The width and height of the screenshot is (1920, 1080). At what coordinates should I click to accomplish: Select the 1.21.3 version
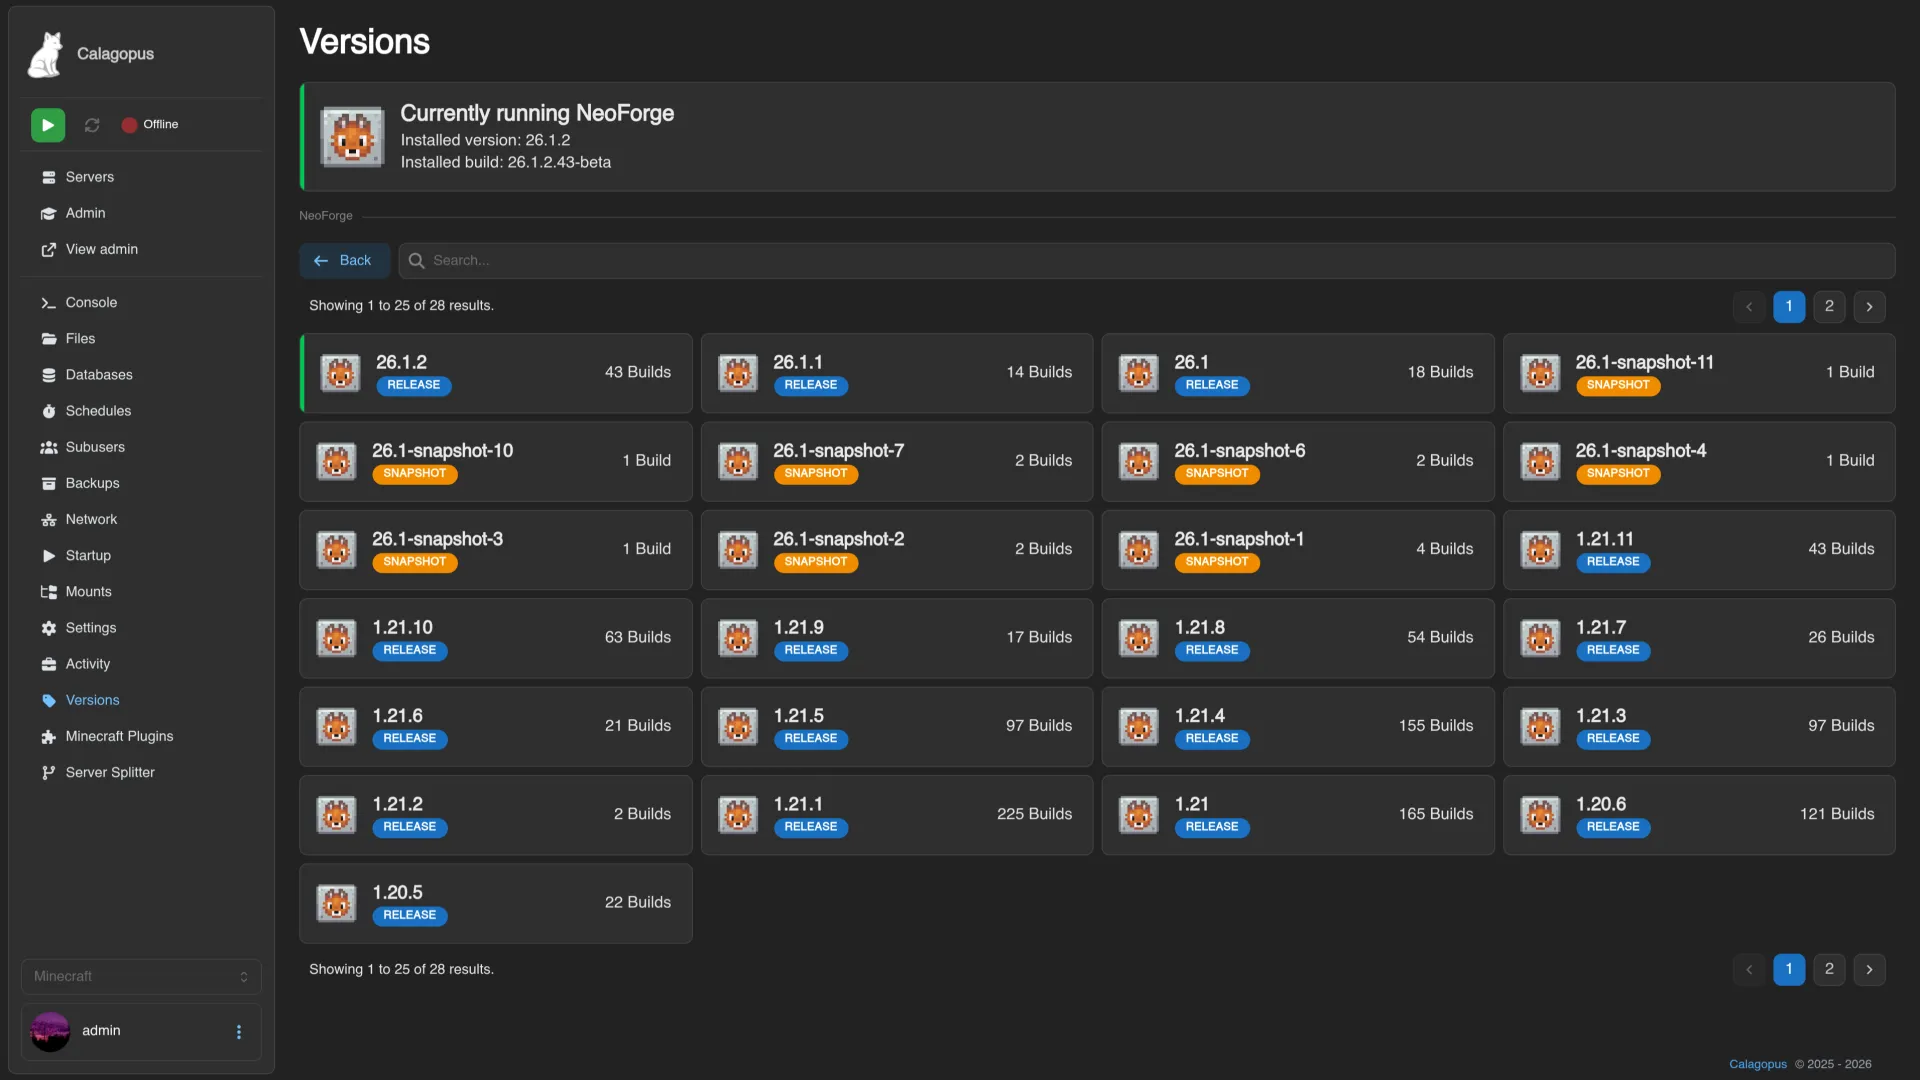coord(1699,726)
